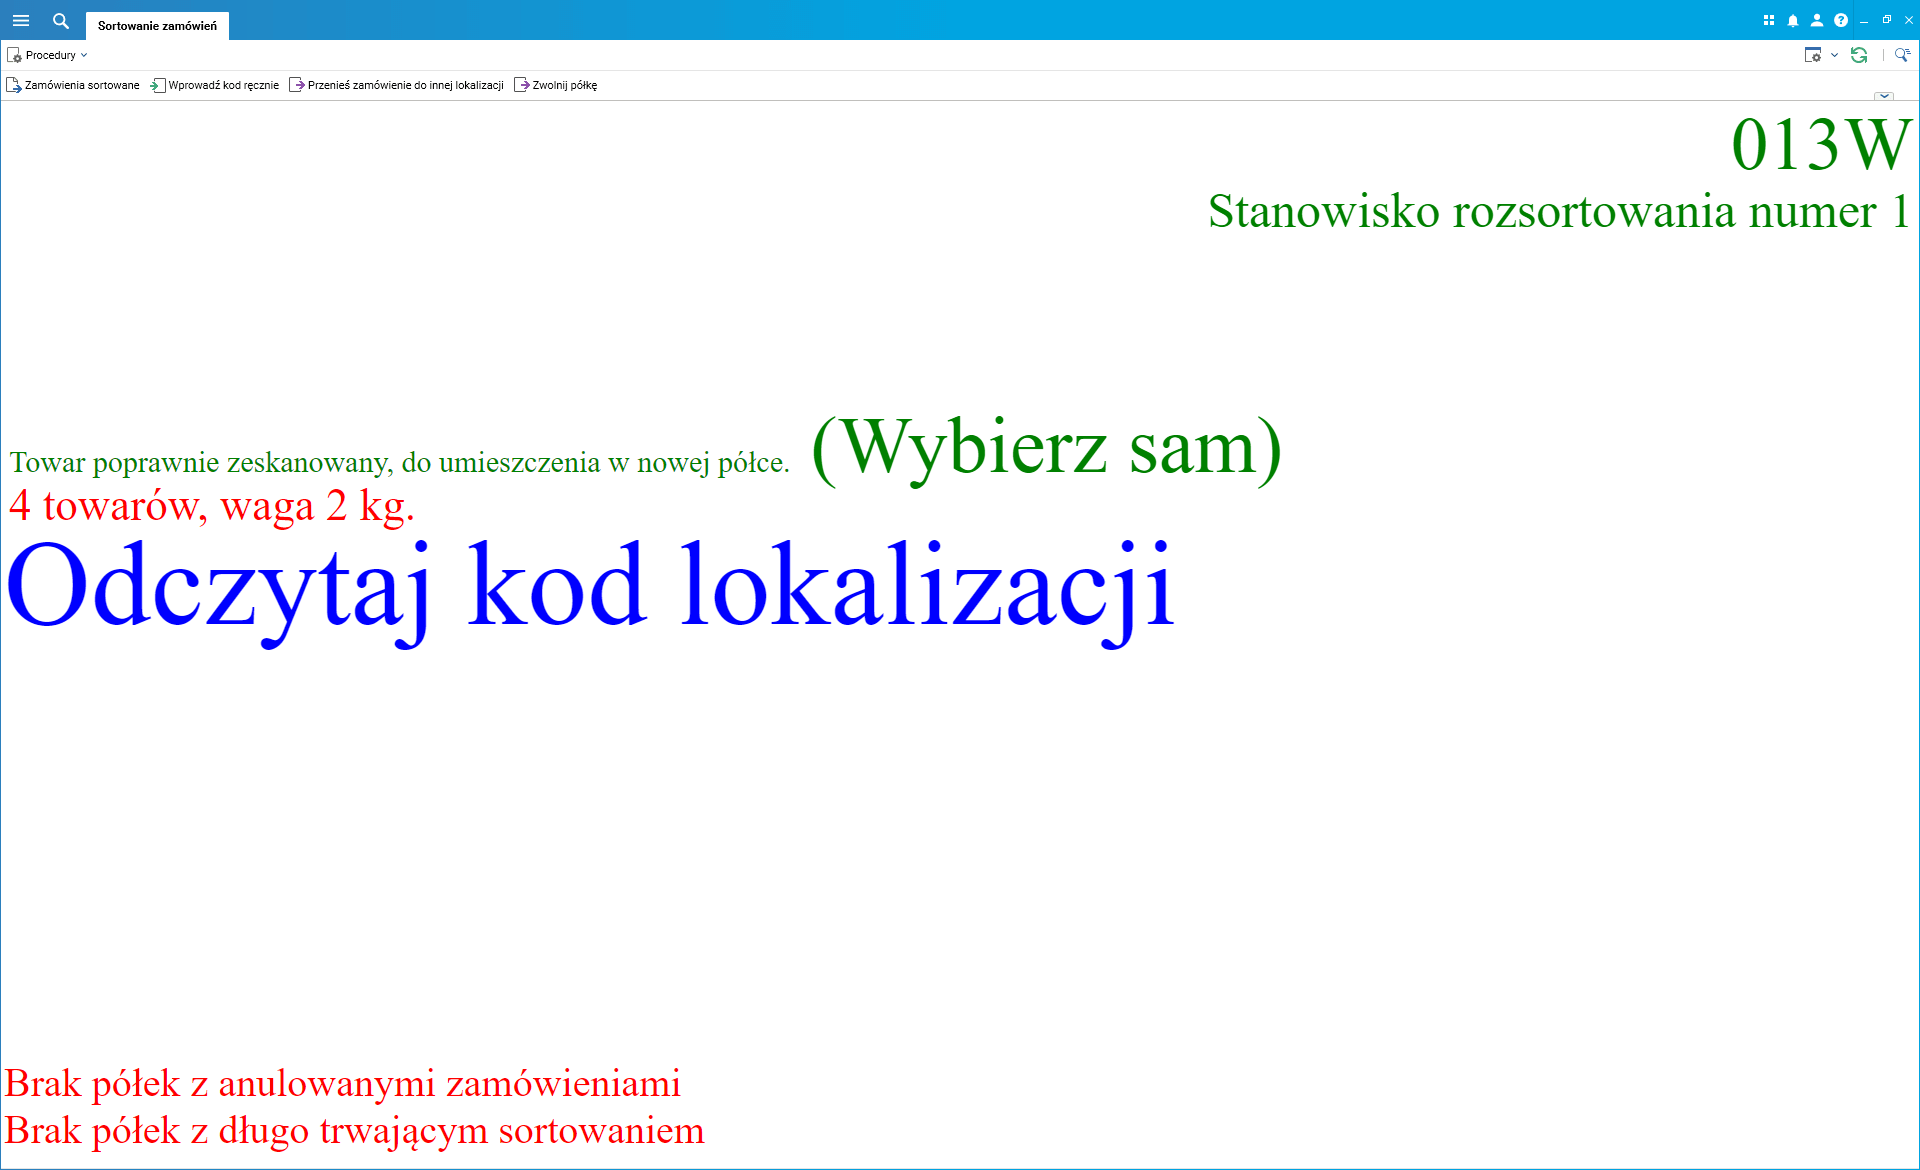Open the hamburger main menu
This screenshot has height=1170, width=1920.
(x=21, y=20)
